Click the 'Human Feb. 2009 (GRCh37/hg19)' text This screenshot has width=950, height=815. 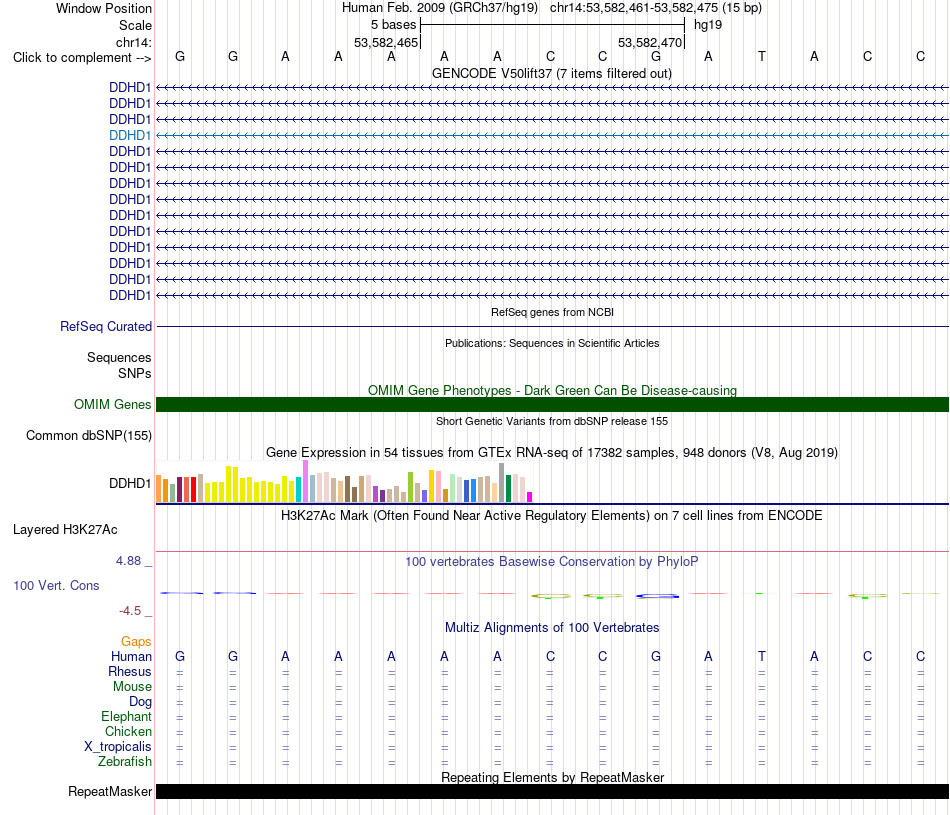[440, 8]
